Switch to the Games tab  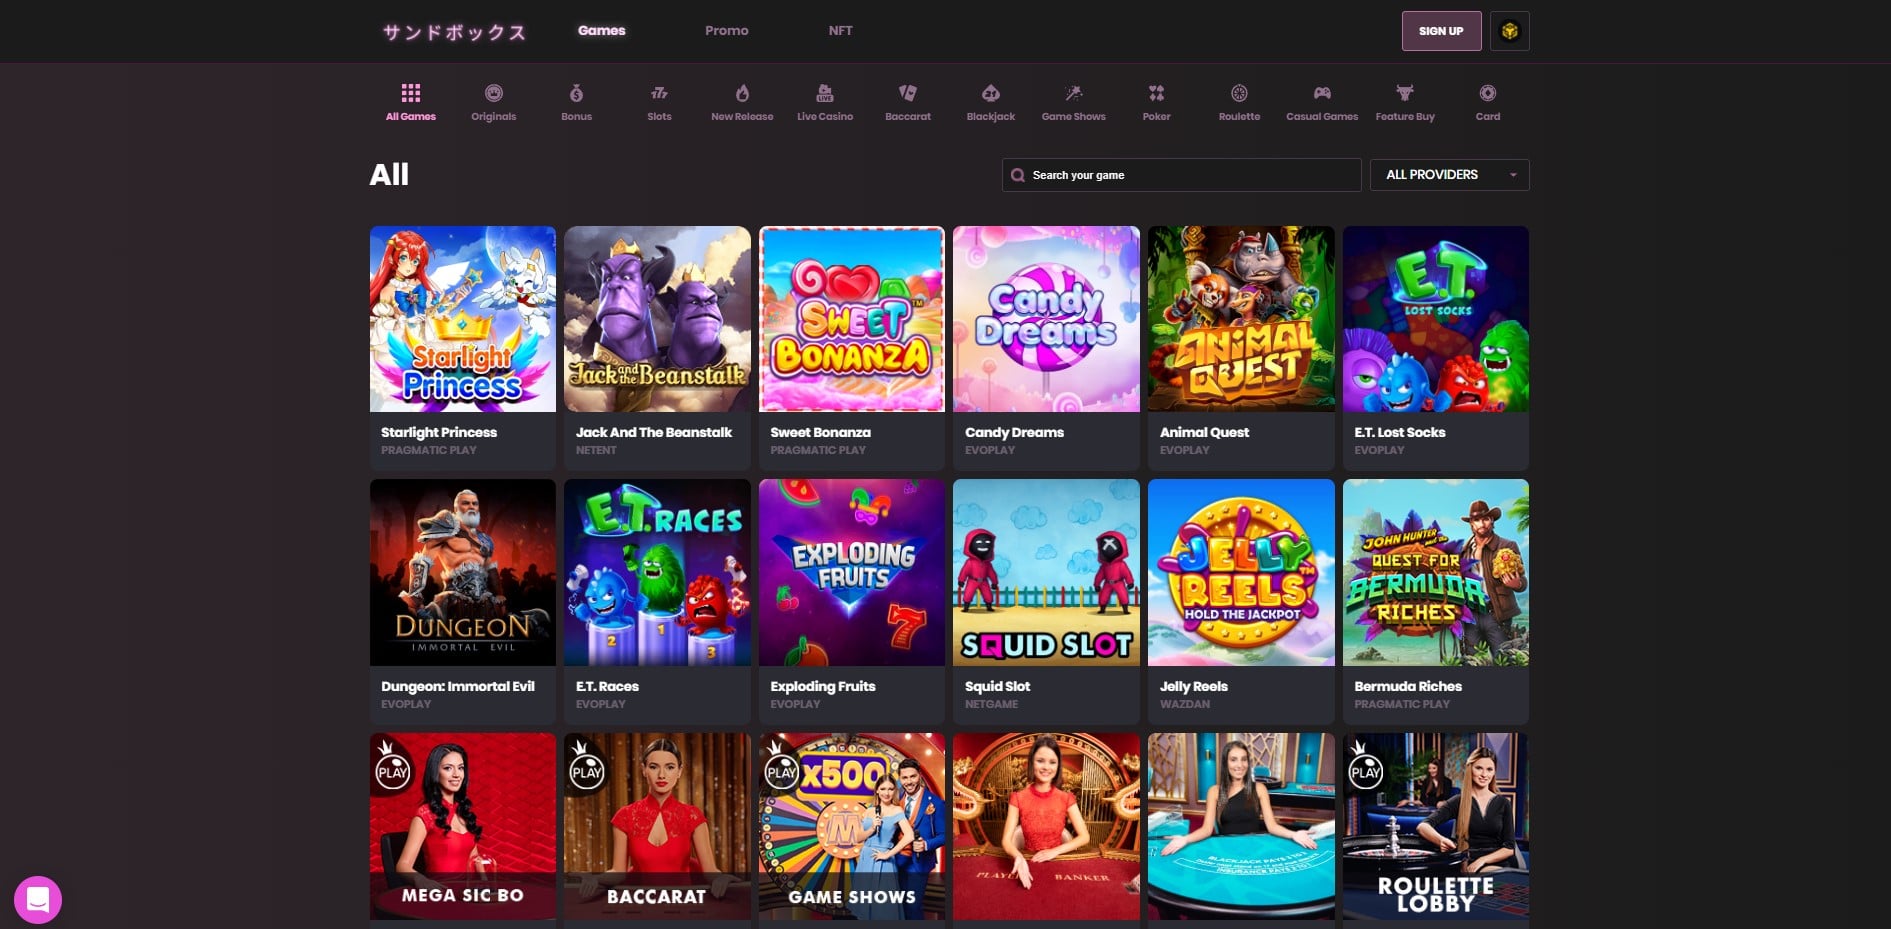pyautogui.click(x=602, y=31)
